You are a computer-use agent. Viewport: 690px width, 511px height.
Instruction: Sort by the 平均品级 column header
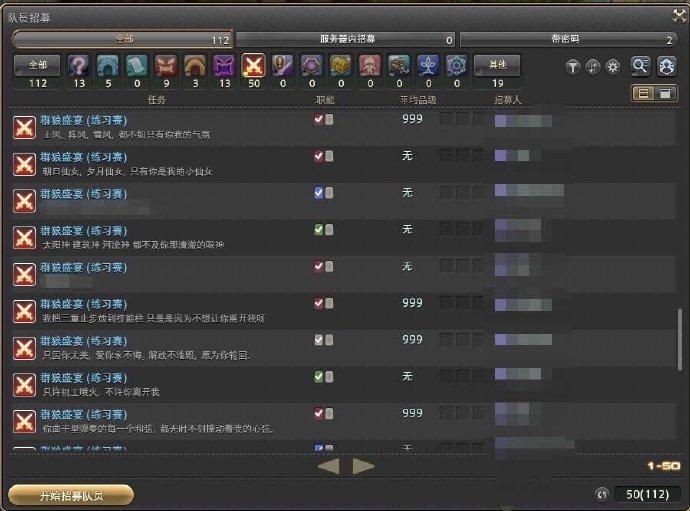coord(418,100)
